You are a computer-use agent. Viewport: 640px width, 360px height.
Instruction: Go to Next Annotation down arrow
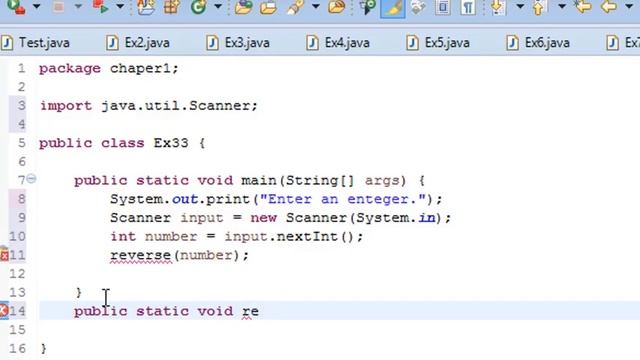click(498, 7)
